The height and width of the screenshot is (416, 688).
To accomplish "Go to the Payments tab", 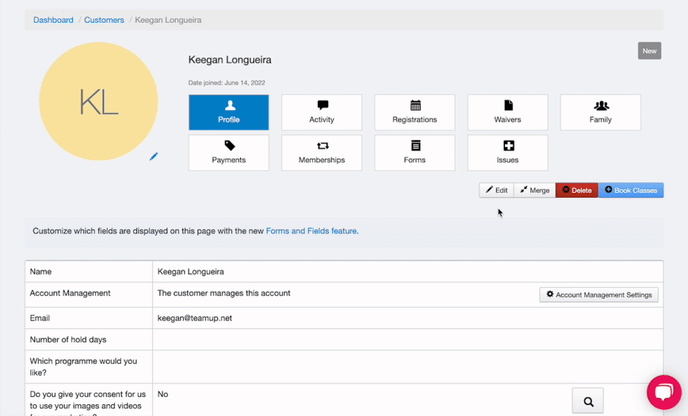I will 229,153.
